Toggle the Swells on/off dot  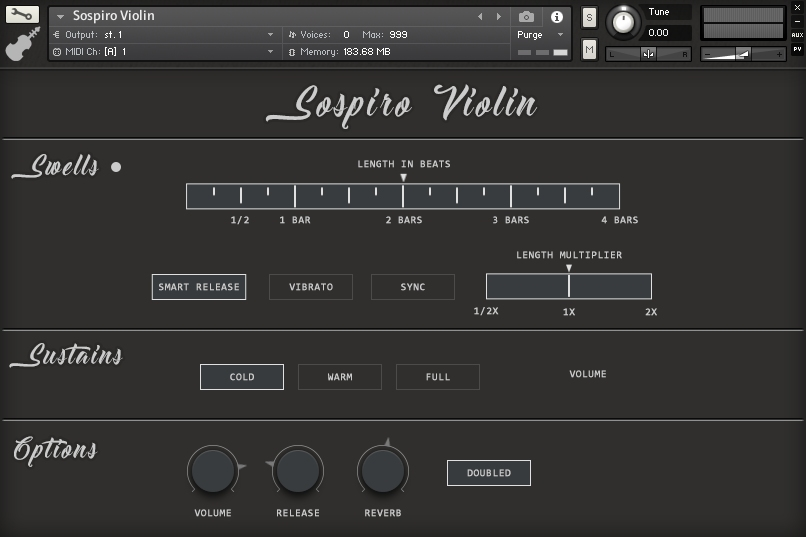coord(116,167)
